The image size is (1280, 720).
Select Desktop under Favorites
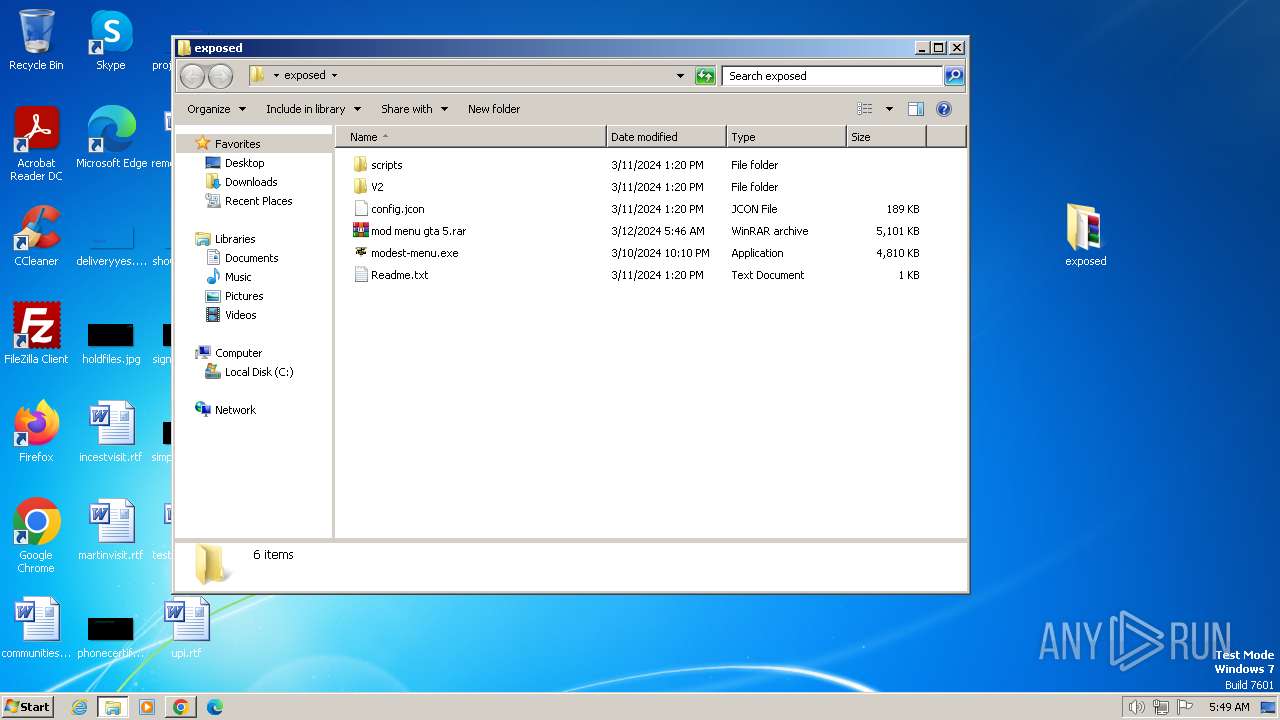click(x=244, y=163)
